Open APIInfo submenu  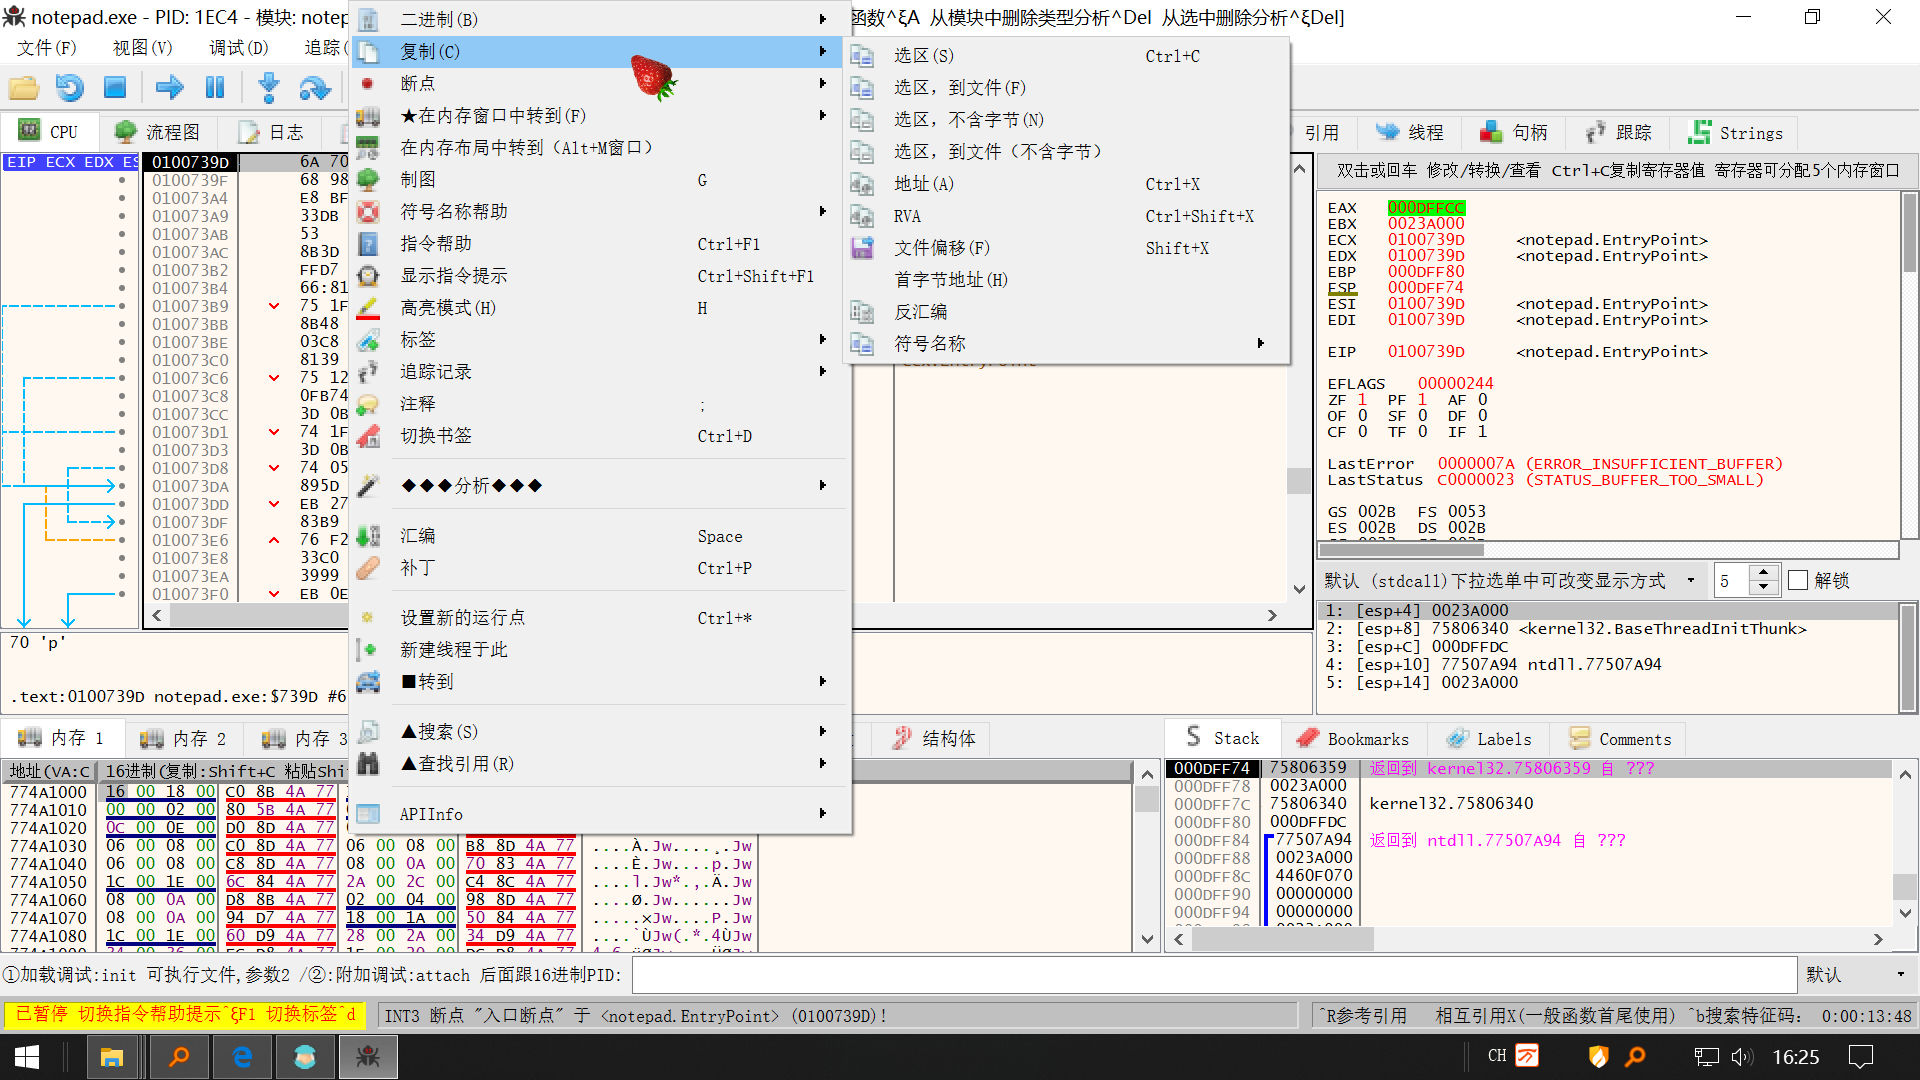pyautogui.click(x=600, y=814)
